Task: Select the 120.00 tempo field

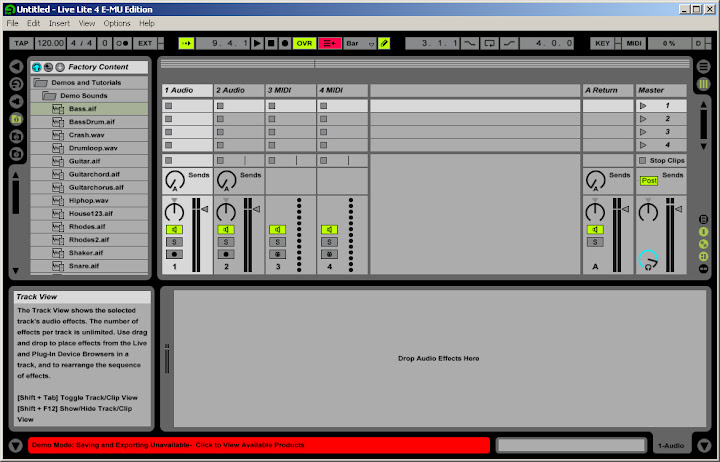Action: pos(50,43)
